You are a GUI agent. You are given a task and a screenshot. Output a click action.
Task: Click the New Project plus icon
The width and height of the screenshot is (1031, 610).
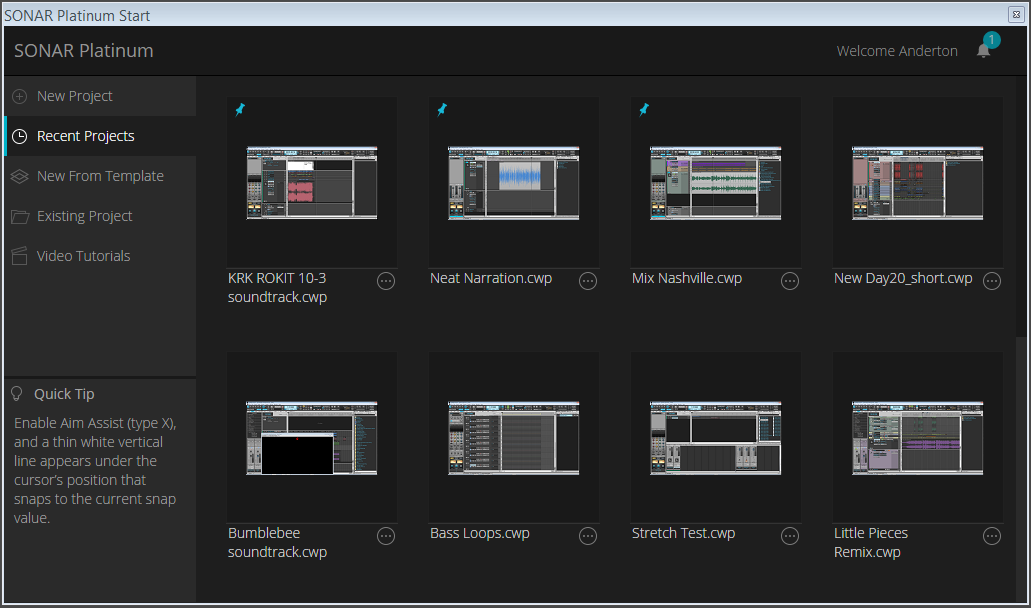(x=20, y=97)
